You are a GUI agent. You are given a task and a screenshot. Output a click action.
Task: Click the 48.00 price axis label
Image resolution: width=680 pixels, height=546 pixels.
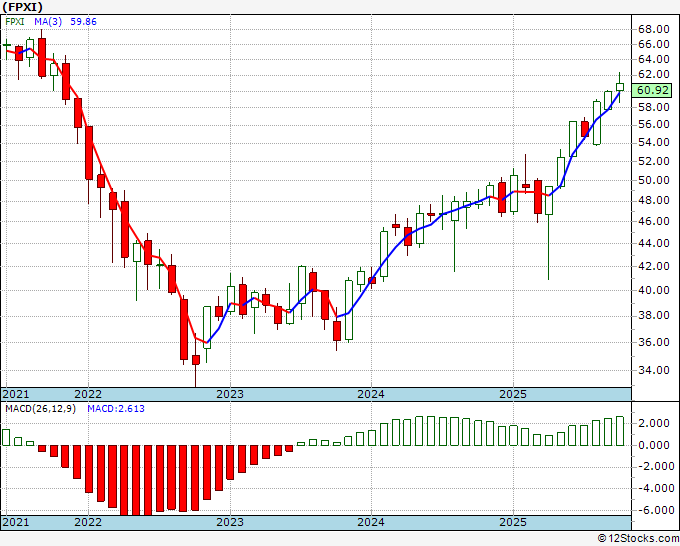click(654, 200)
